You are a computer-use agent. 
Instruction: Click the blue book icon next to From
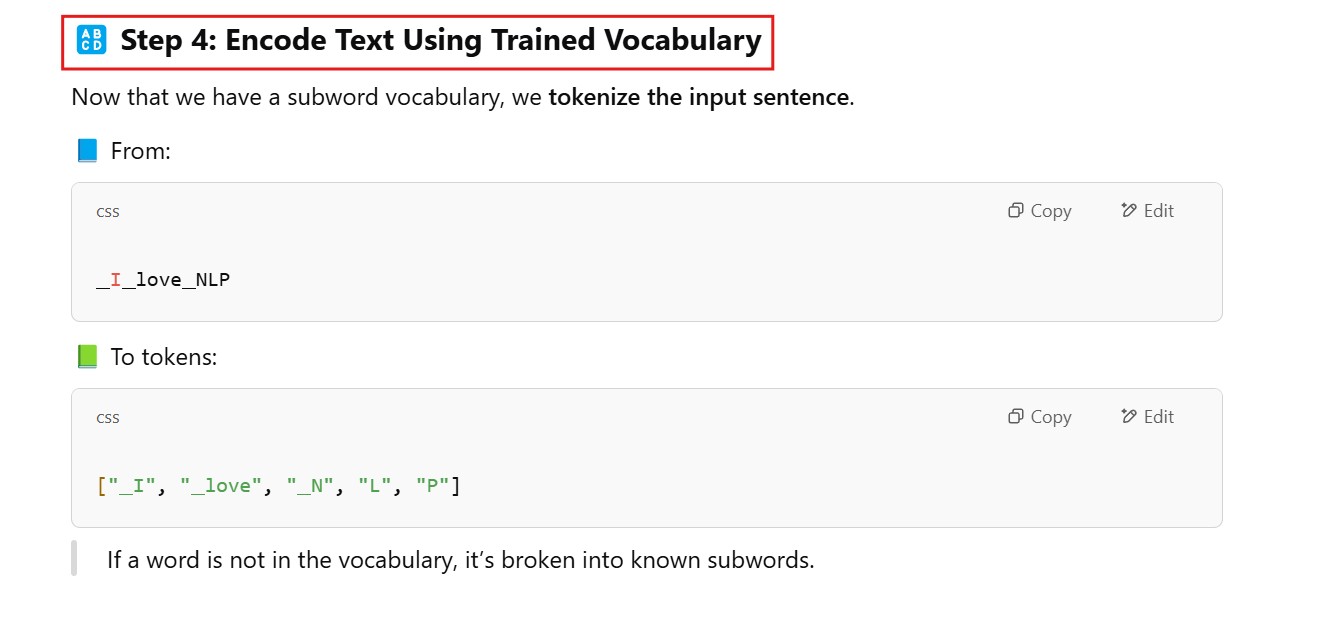coord(88,151)
